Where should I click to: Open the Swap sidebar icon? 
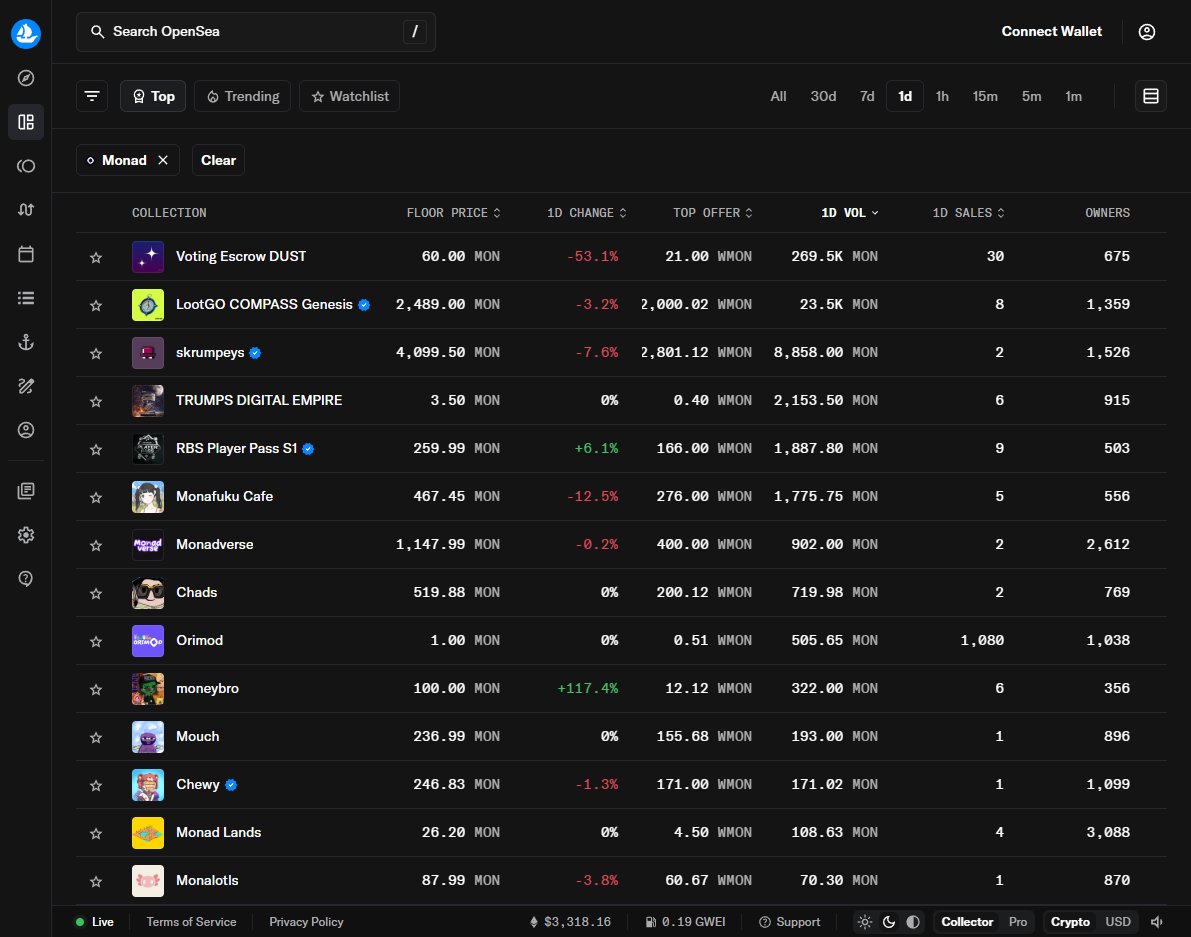click(x=26, y=210)
